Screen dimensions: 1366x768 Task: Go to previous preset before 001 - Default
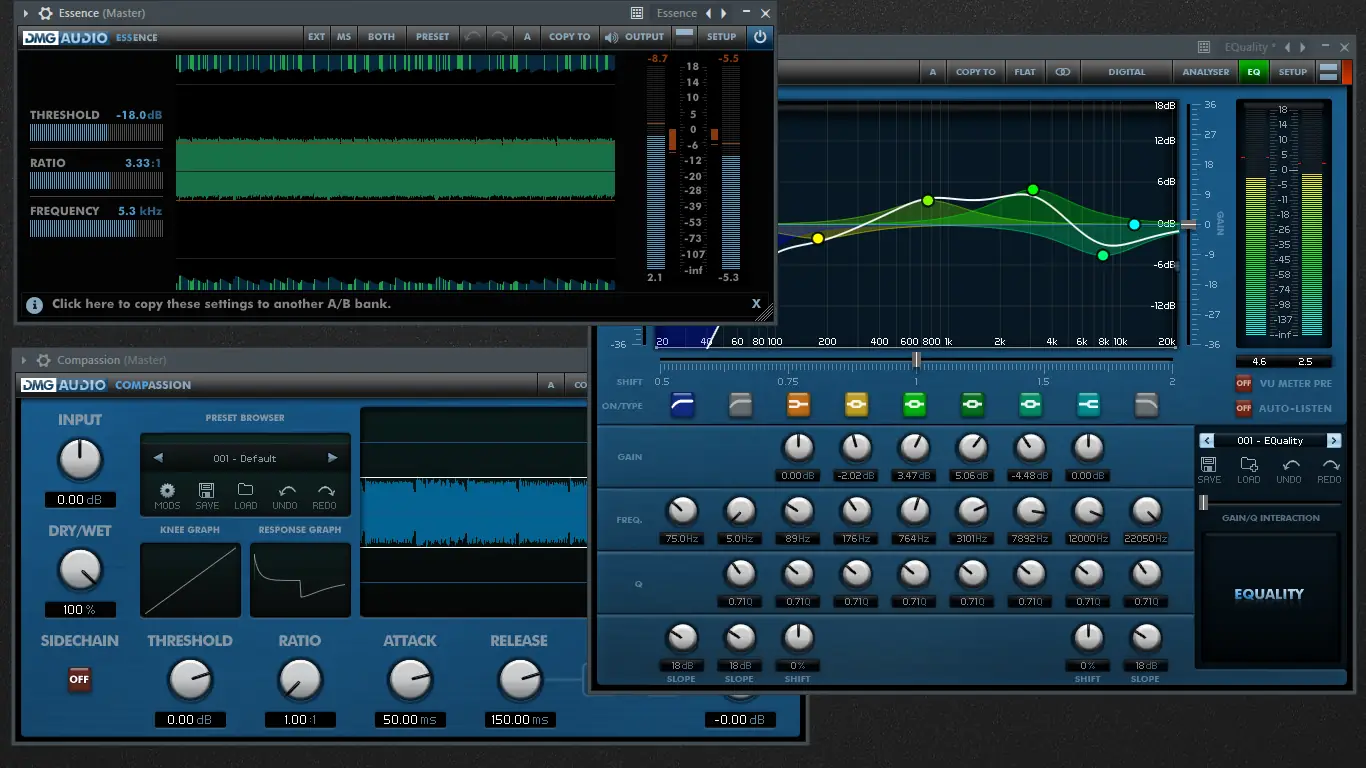point(158,458)
